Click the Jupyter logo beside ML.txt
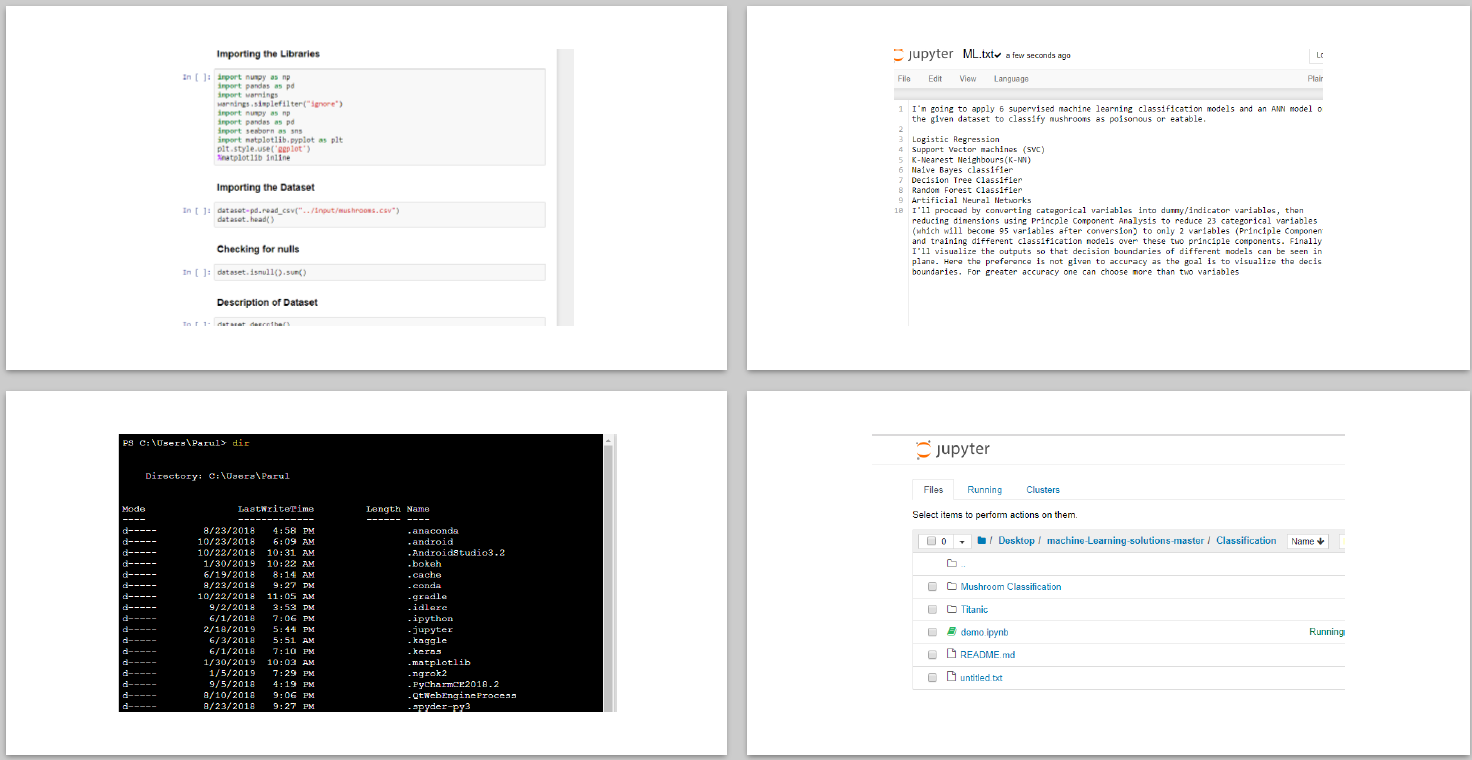Screen dimensions: 1472x760 pos(924,54)
